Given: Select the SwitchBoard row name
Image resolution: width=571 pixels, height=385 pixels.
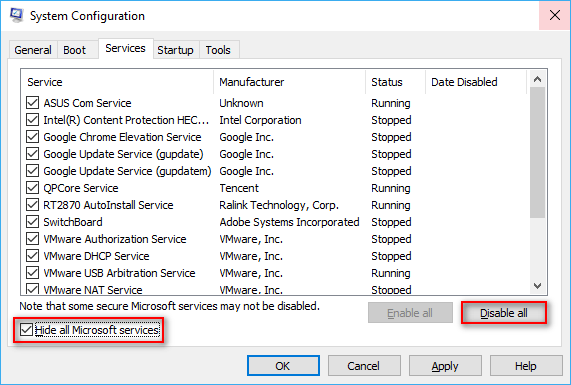Looking at the screenshot, I should pos(73,222).
